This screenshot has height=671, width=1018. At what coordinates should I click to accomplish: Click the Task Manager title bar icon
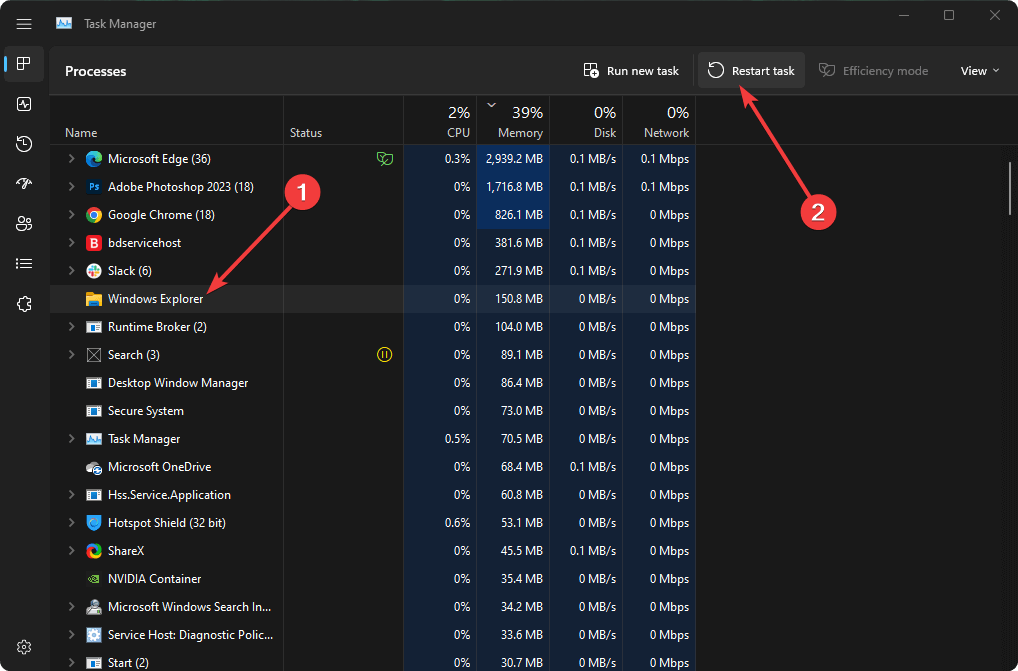[64, 23]
